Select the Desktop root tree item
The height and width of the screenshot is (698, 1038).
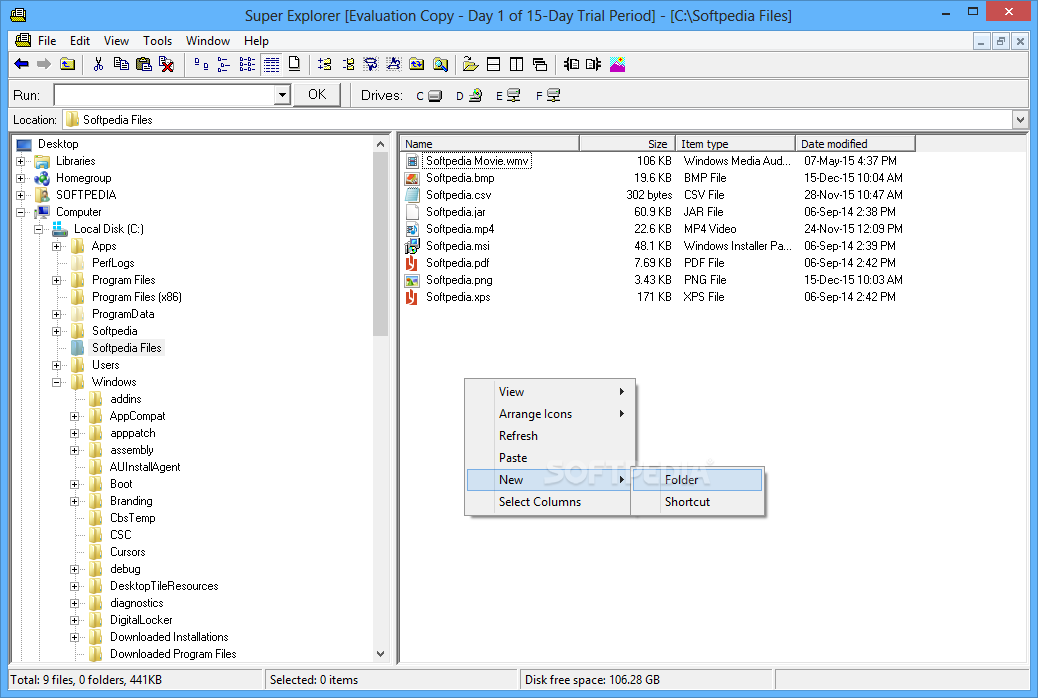(x=58, y=144)
